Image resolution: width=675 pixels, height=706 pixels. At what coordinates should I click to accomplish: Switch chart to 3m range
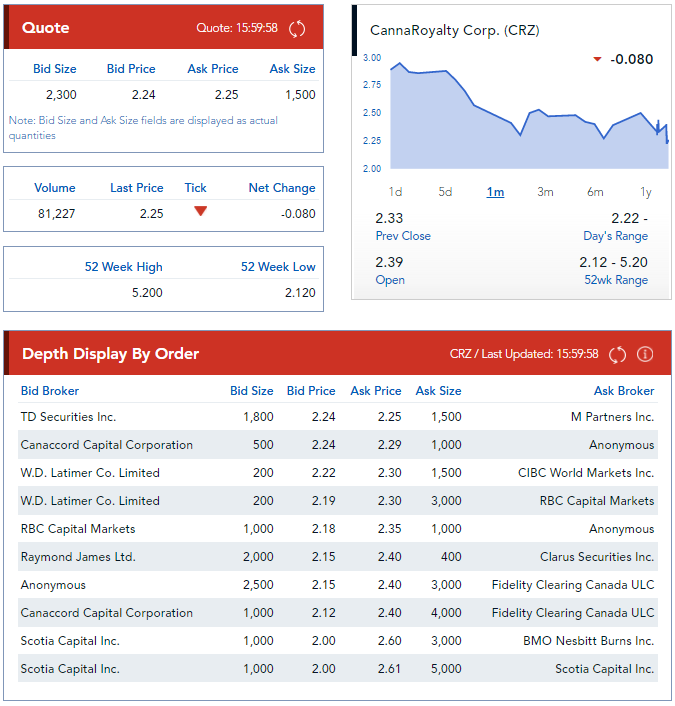tap(545, 192)
